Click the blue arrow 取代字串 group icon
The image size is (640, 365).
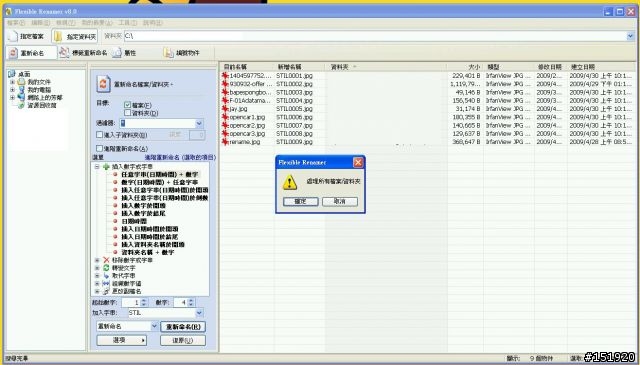[x=106, y=276]
